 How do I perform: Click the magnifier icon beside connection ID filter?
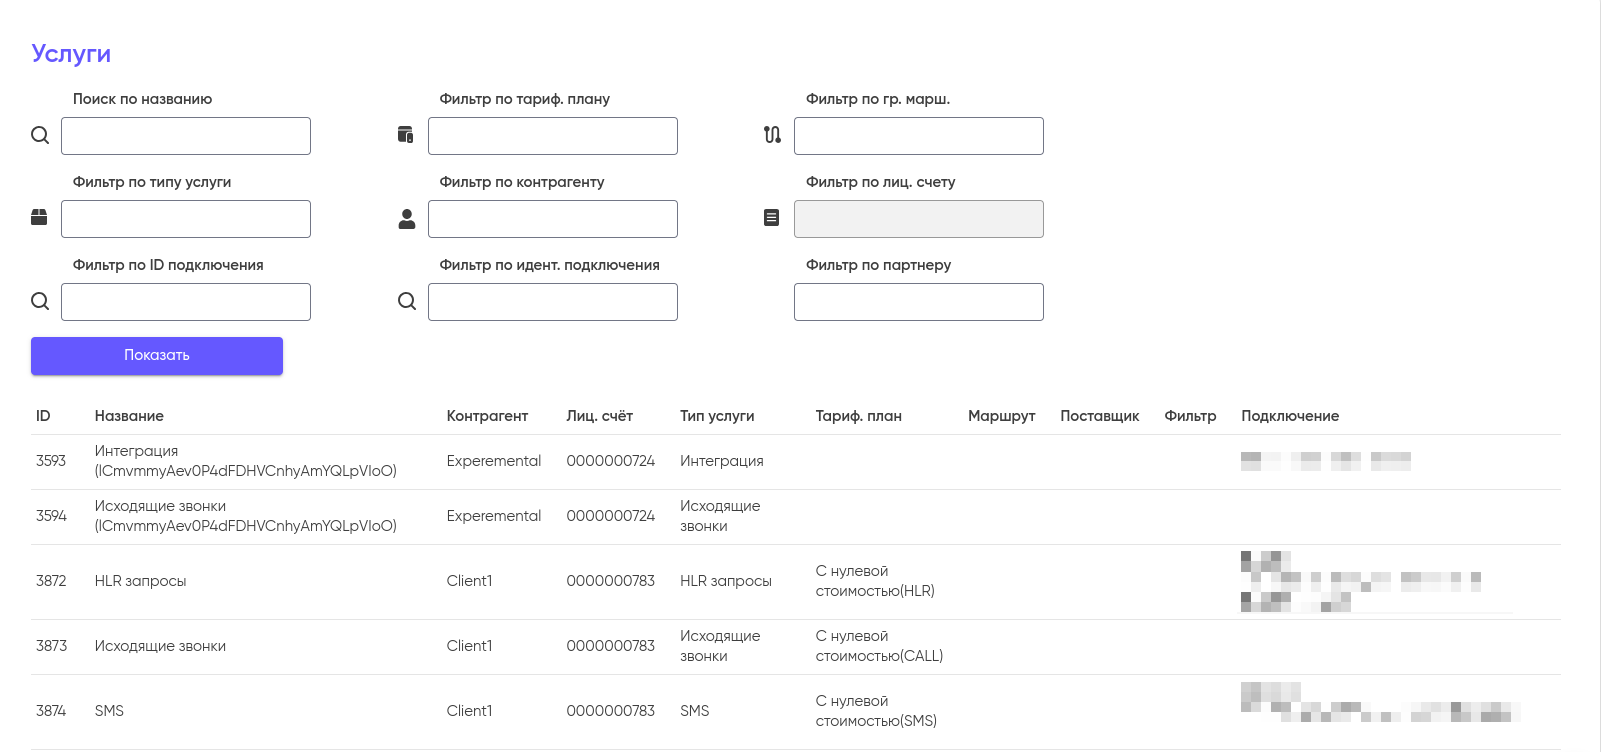click(x=40, y=301)
